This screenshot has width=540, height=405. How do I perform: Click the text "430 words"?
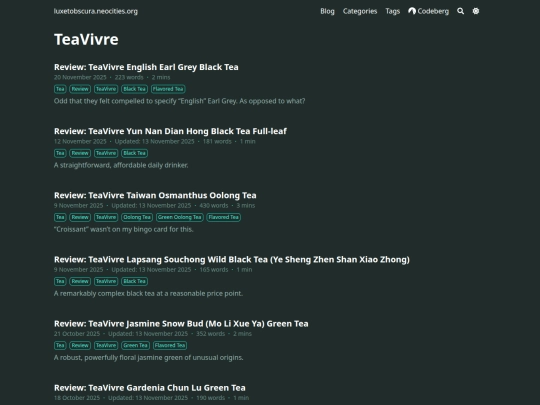click(x=214, y=206)
